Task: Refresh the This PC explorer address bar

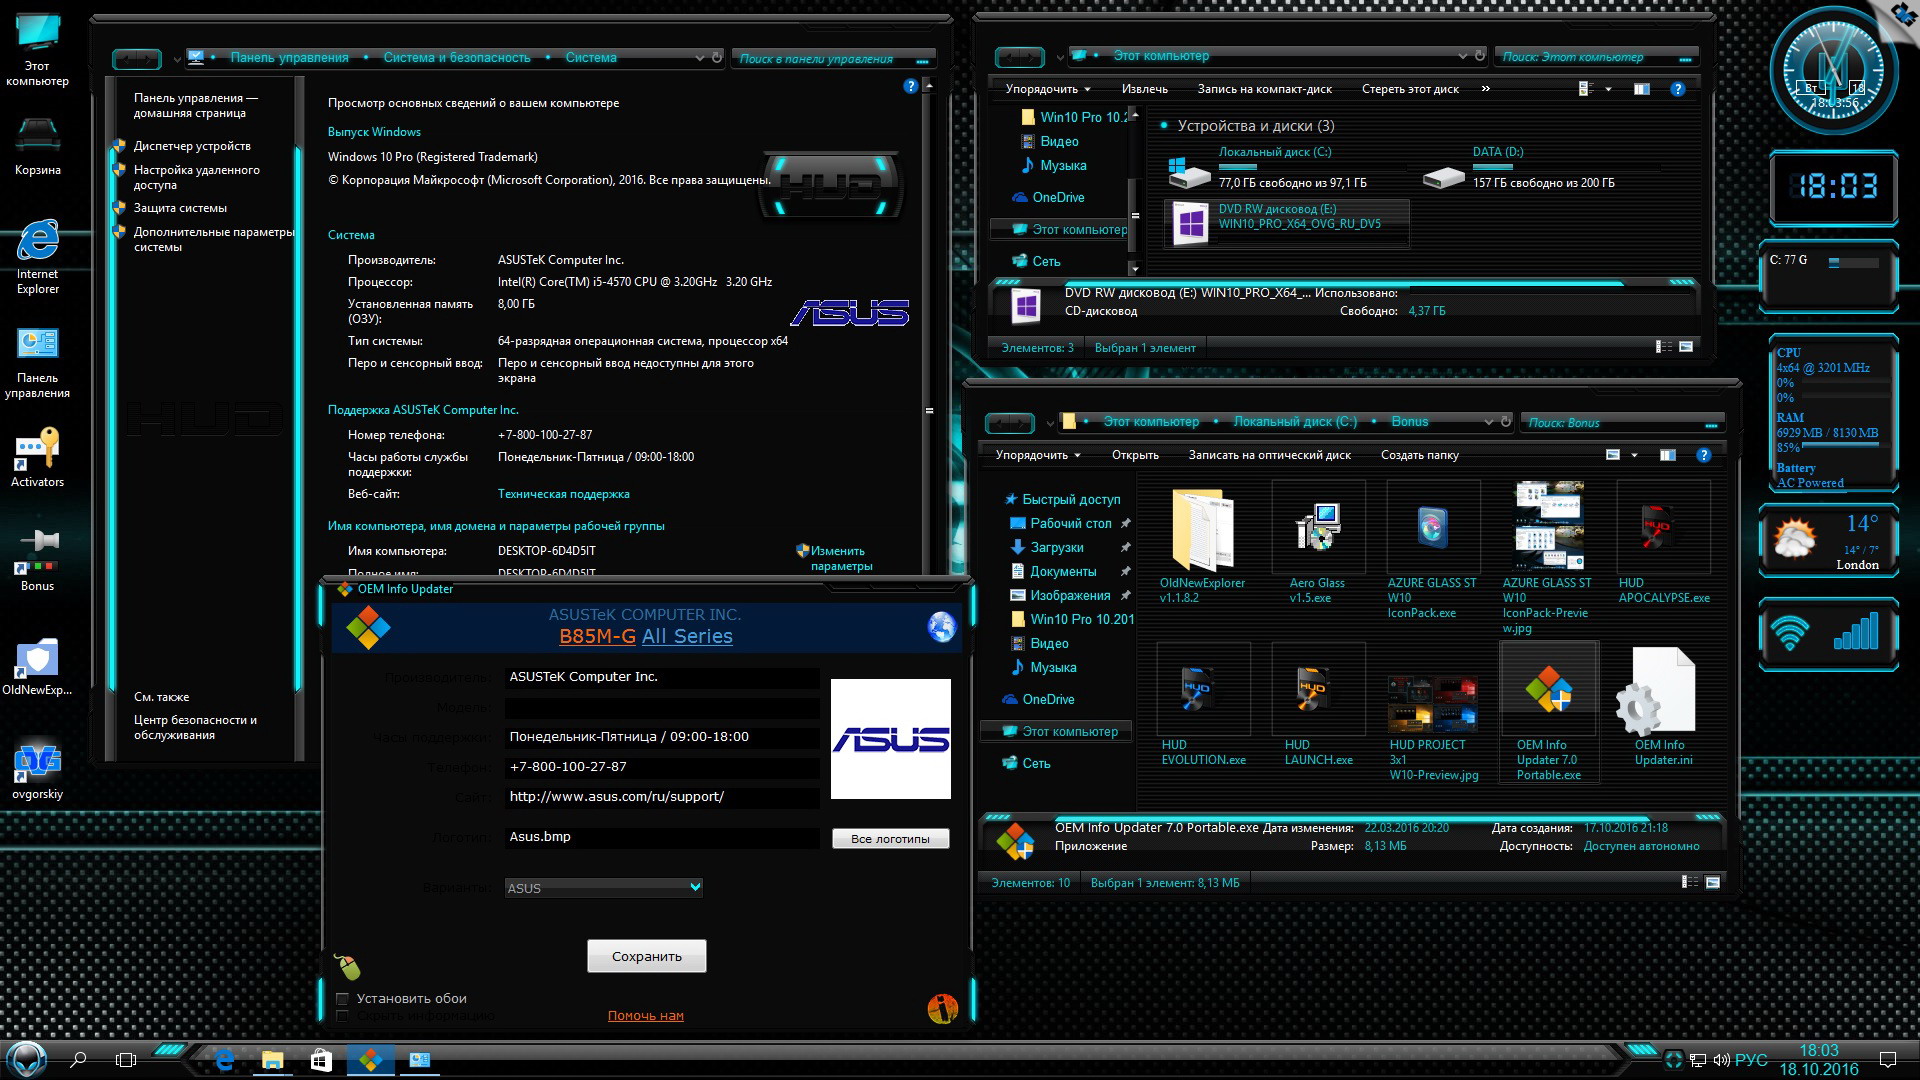Action: pos(1479,56)
